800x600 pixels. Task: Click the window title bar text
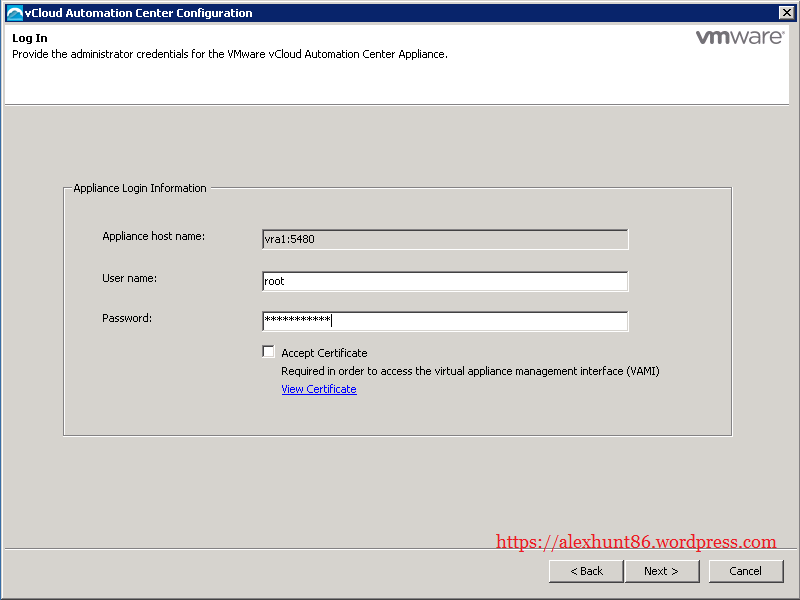click(x=138, y=13)
